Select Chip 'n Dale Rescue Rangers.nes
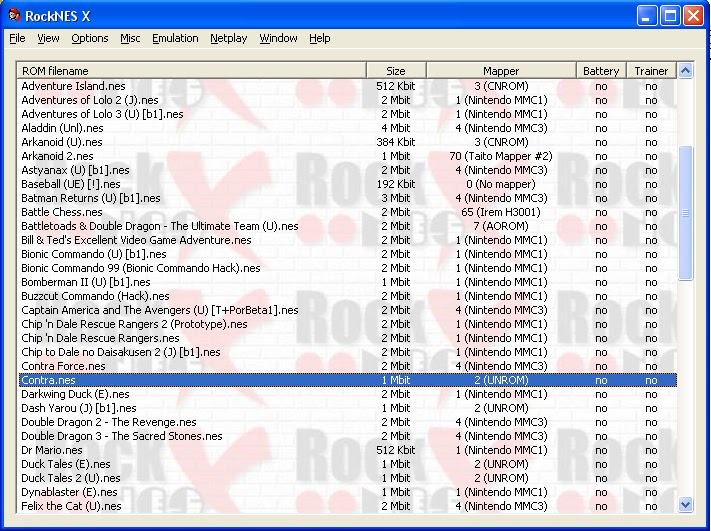This screenshot has width=711, height=531. pyautogui.click(x=347, y=338)
